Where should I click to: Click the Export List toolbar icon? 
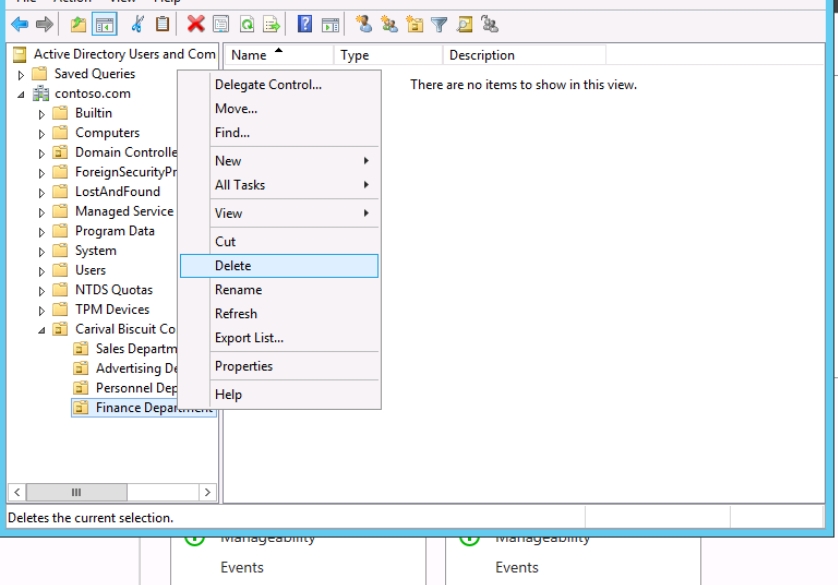[270, 25]
